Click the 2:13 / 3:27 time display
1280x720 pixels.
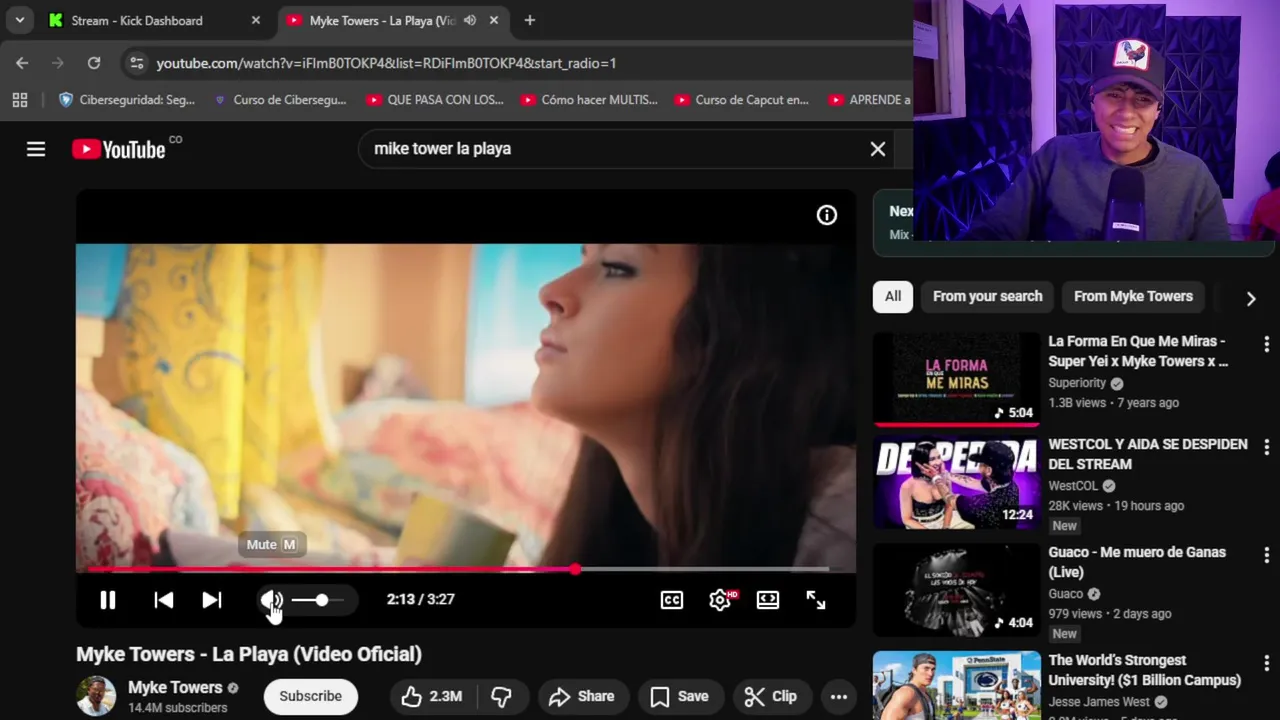point(421,600)
